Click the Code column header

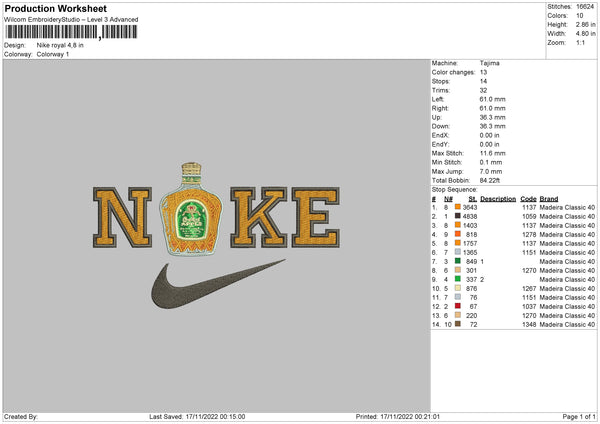pos(528,199)
